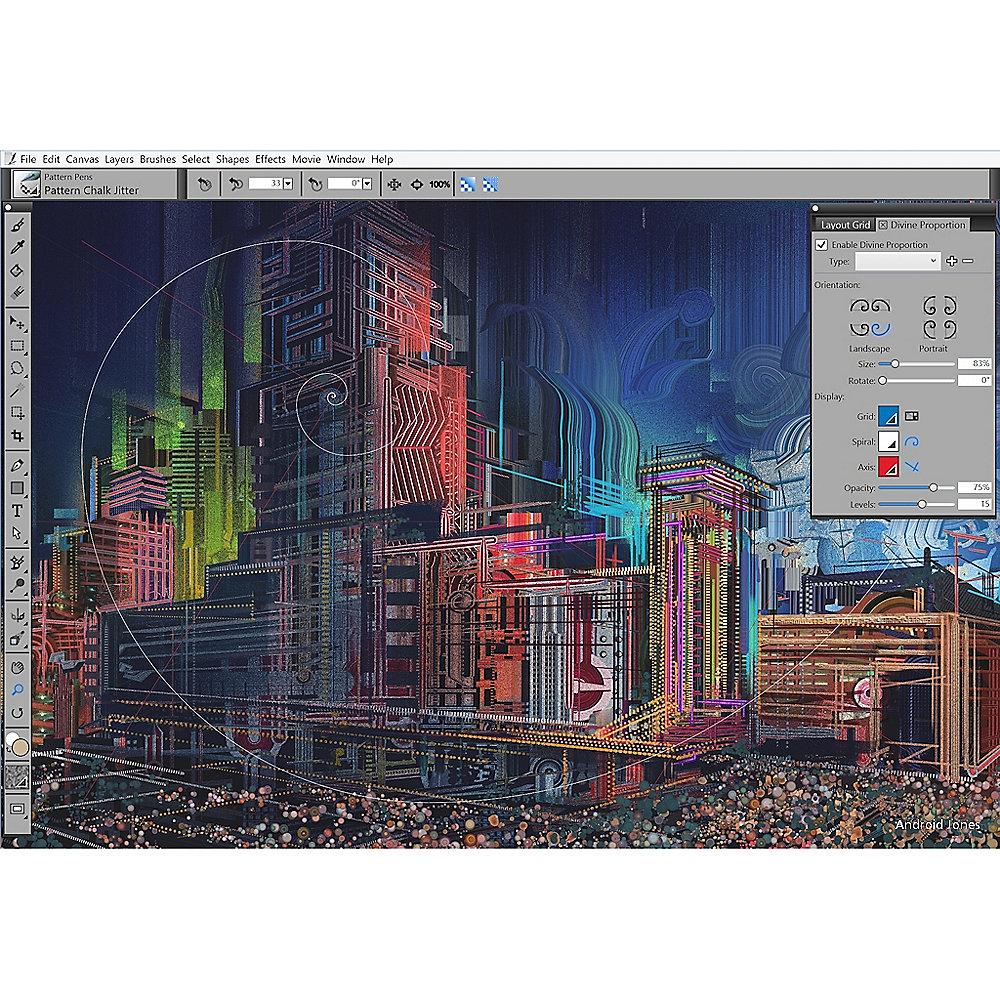The image size is (1000, 1000).
Task: Select the Grabber hand tool
Action: click(17, 666)
